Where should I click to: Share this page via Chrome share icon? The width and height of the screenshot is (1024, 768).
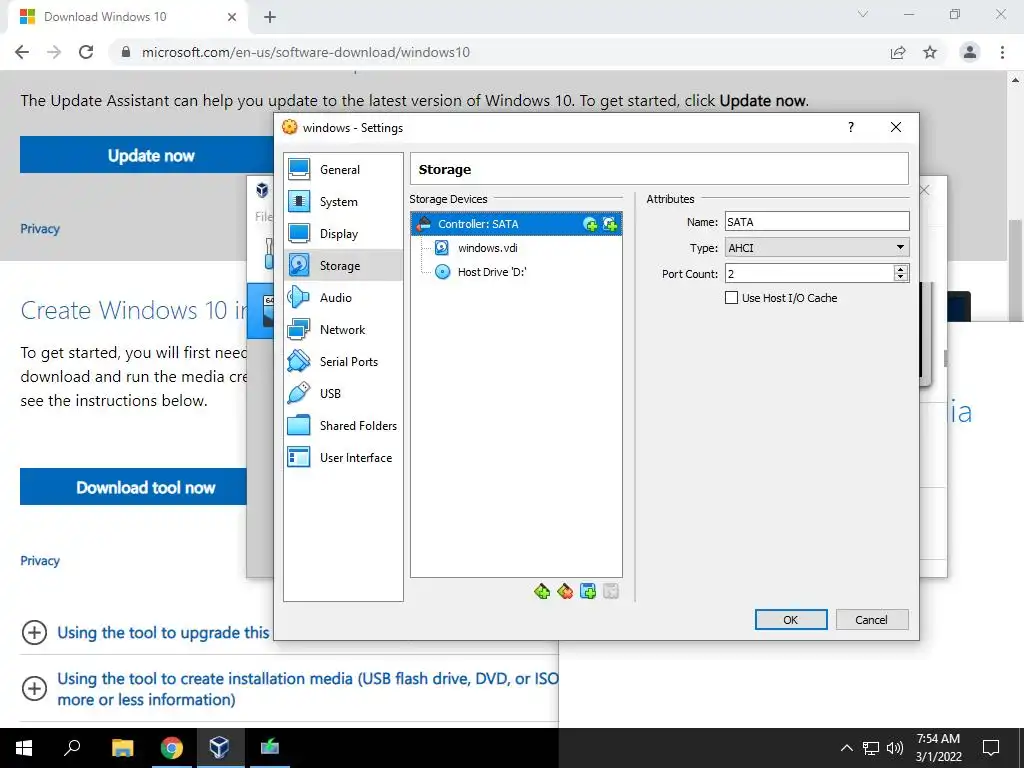coord(898,52)
